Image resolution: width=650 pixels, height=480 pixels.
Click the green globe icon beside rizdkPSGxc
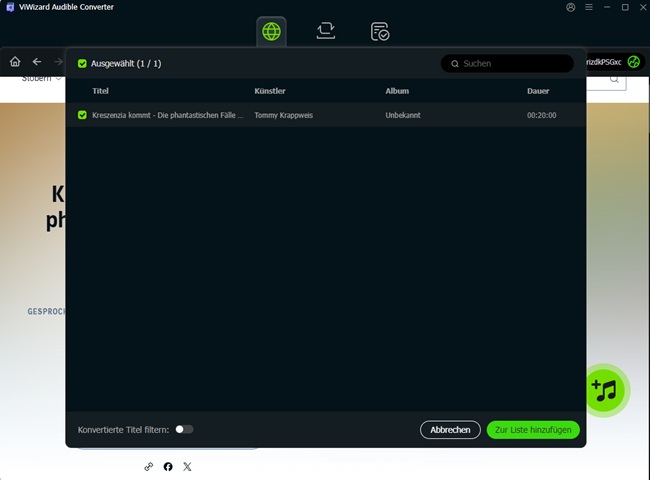[x=633, y=62]
